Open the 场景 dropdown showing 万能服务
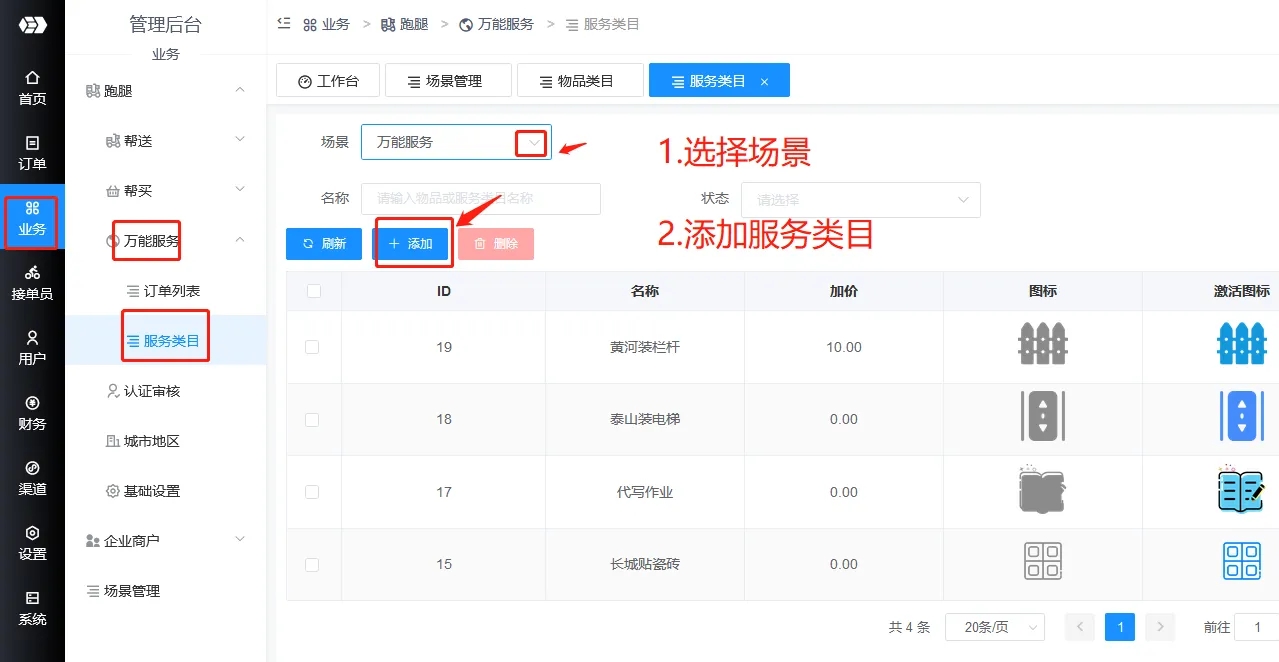This screenshot has height=662, width=1279. (x=455, y=142)
